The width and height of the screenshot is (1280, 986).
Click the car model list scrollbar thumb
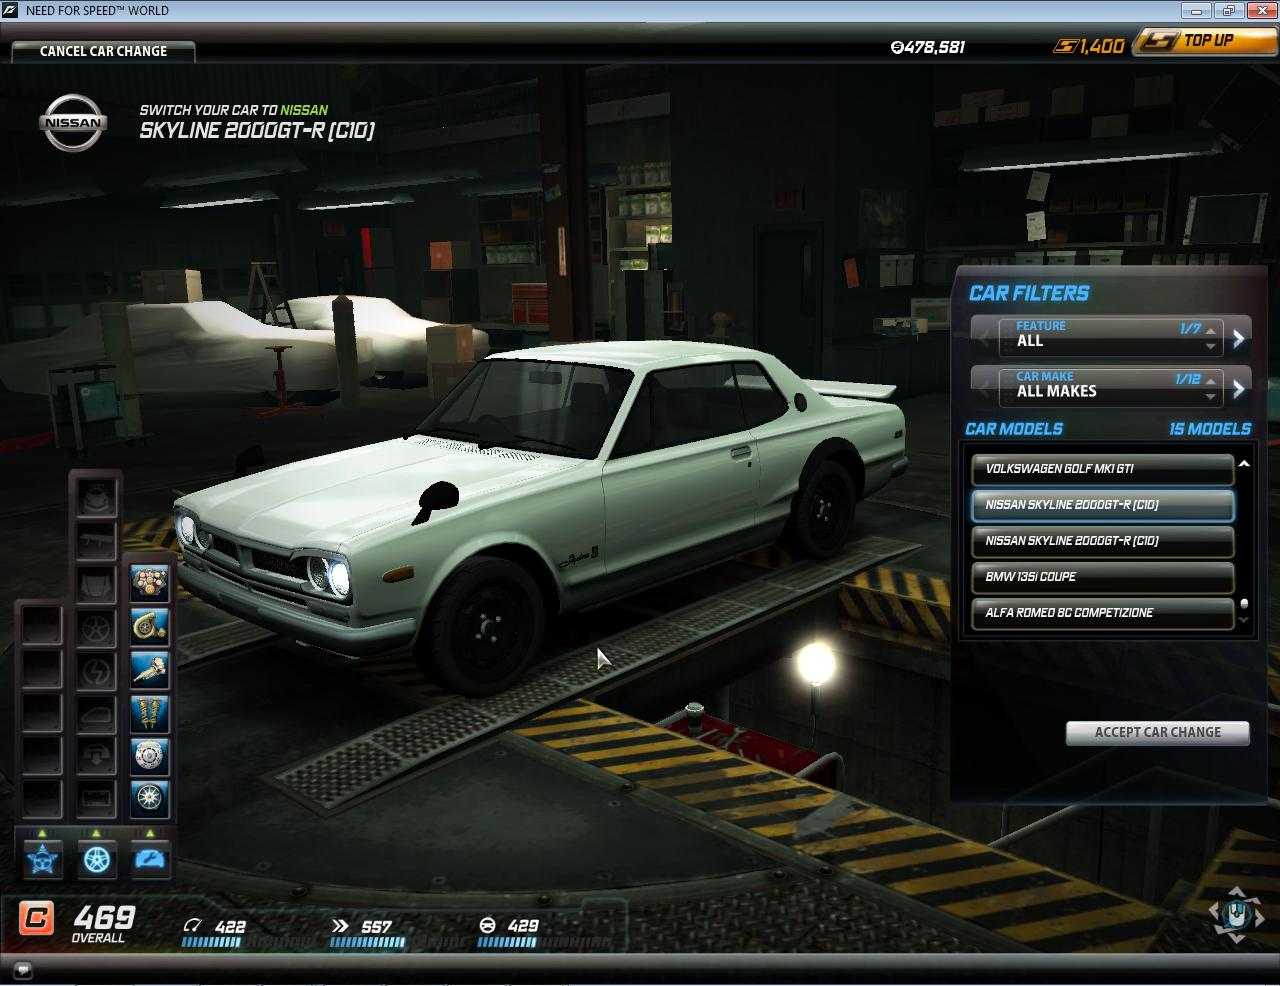coord(1244,604)
